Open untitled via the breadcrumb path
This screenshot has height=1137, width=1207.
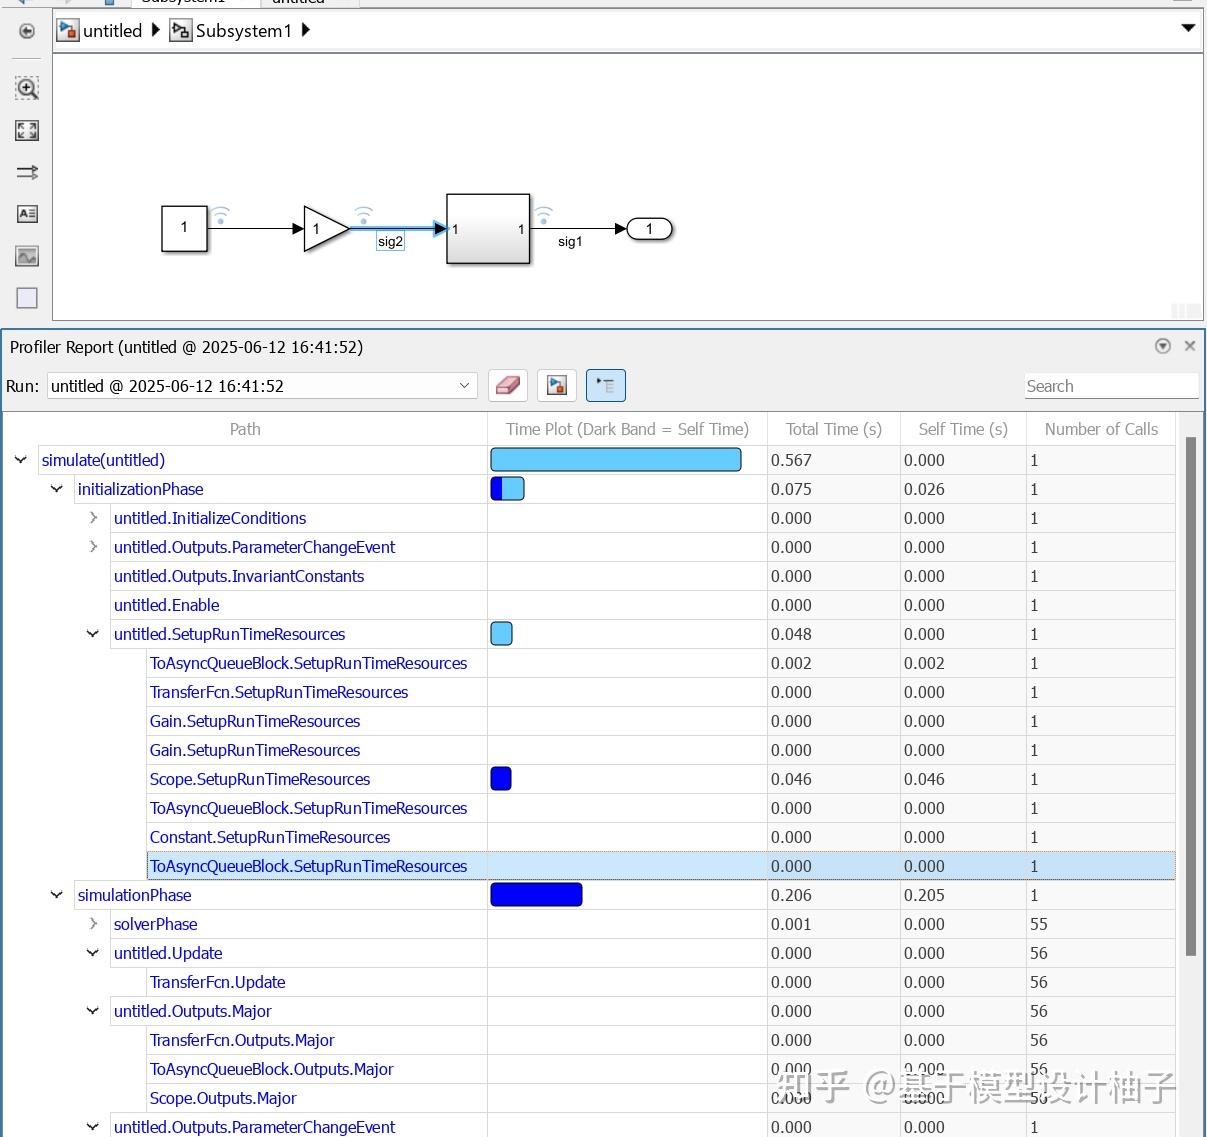(x=113, y=30)
